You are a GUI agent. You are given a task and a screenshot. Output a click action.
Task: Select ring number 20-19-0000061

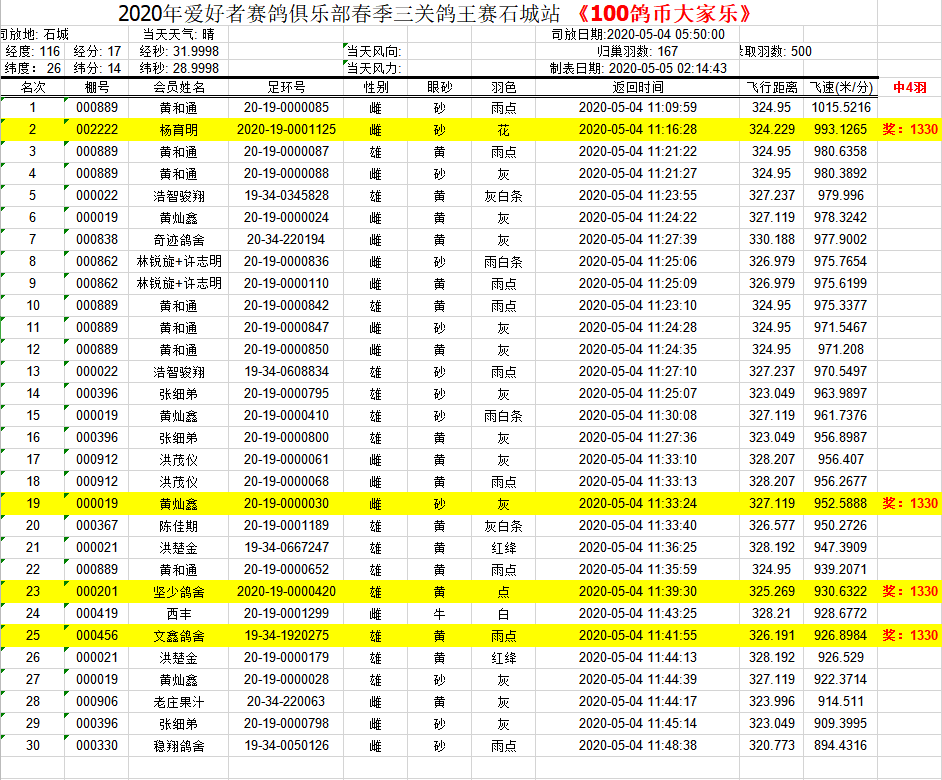coord(286,460)
